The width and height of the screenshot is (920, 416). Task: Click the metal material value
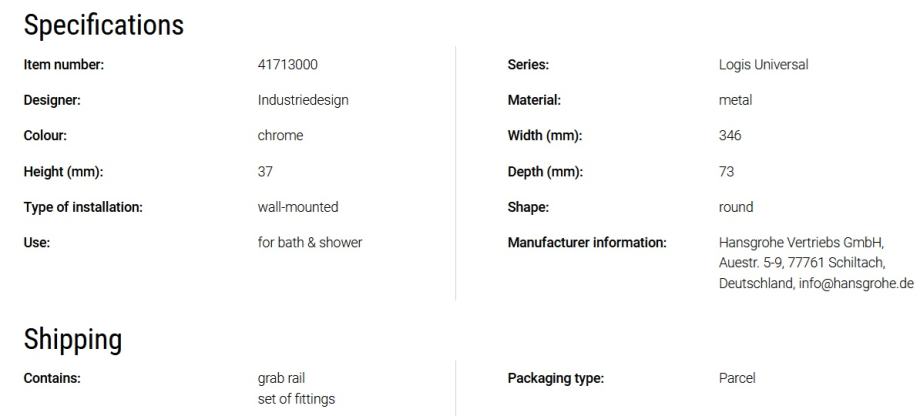pos(735,100)
